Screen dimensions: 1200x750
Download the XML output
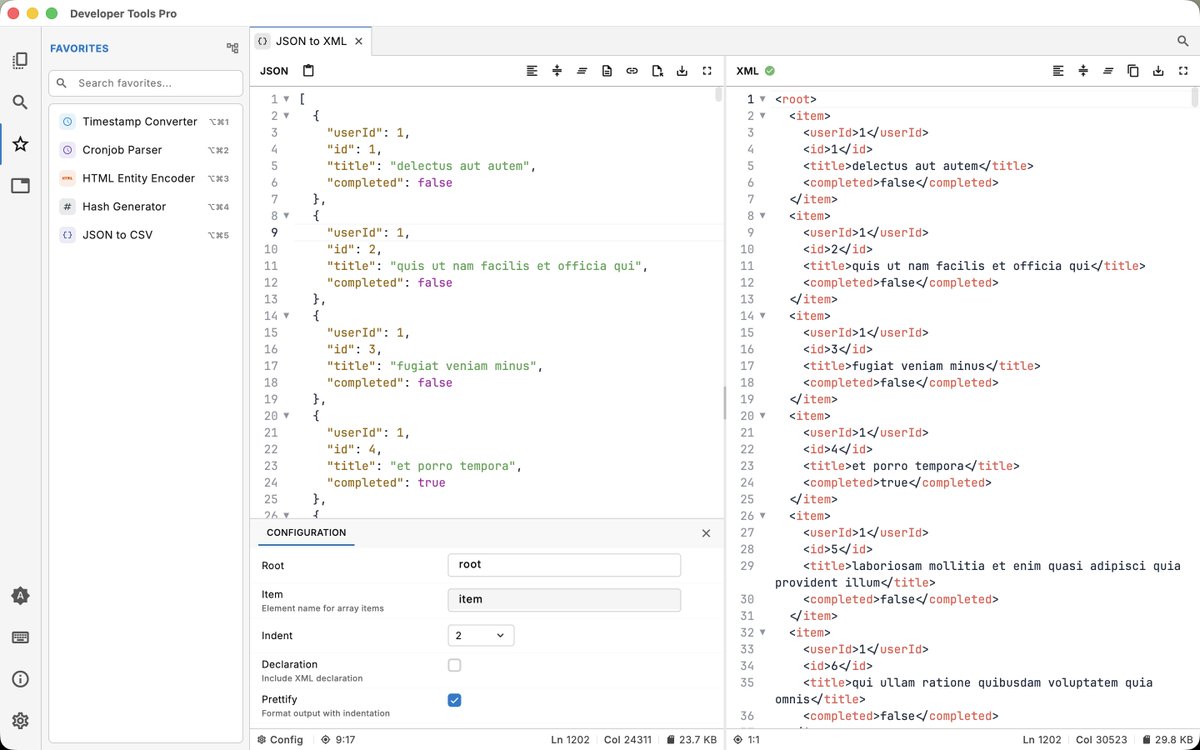[1158, 71]
